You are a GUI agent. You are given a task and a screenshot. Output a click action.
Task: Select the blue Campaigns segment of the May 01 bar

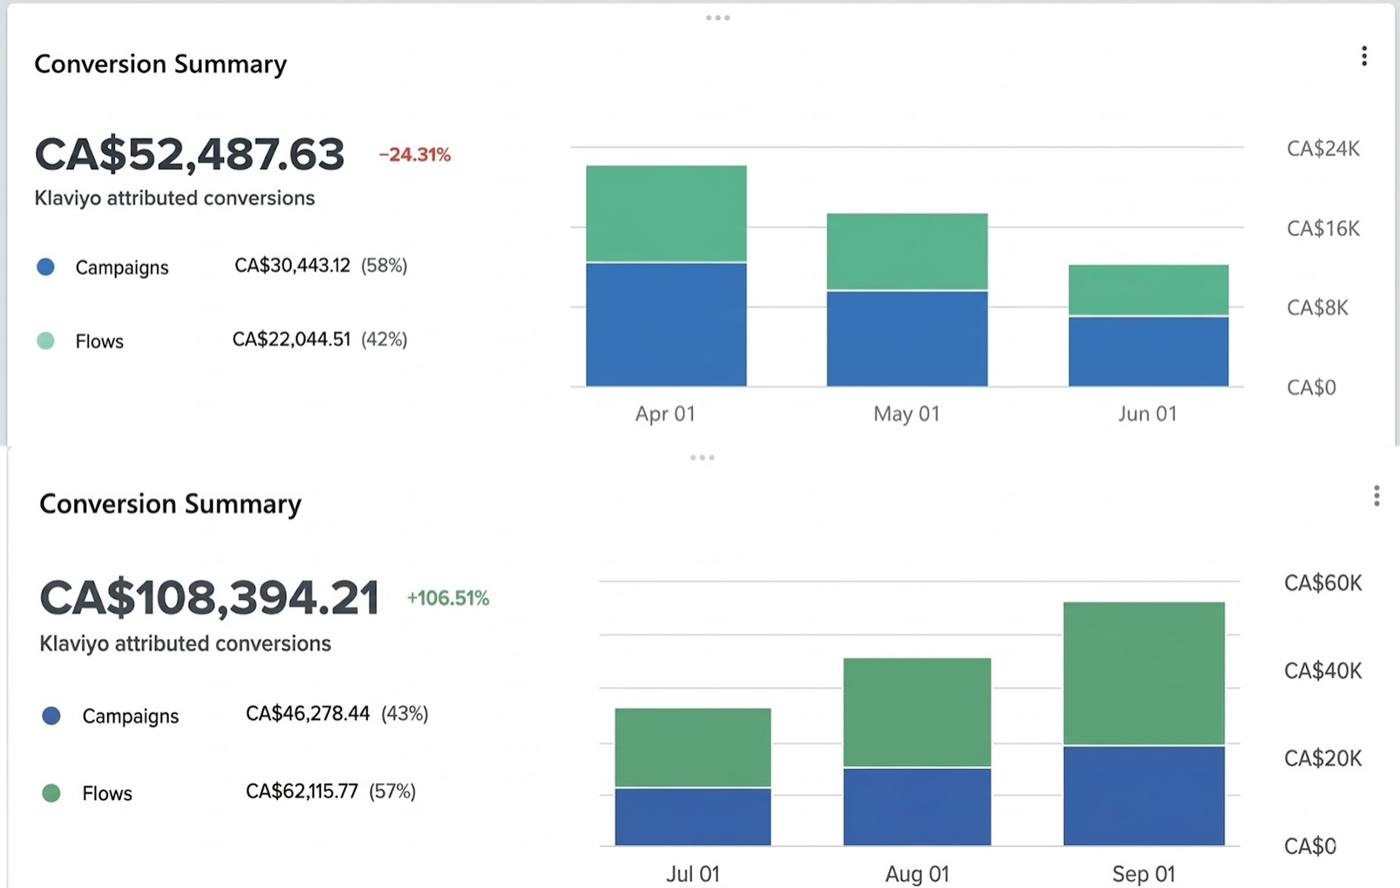(907, 339)
